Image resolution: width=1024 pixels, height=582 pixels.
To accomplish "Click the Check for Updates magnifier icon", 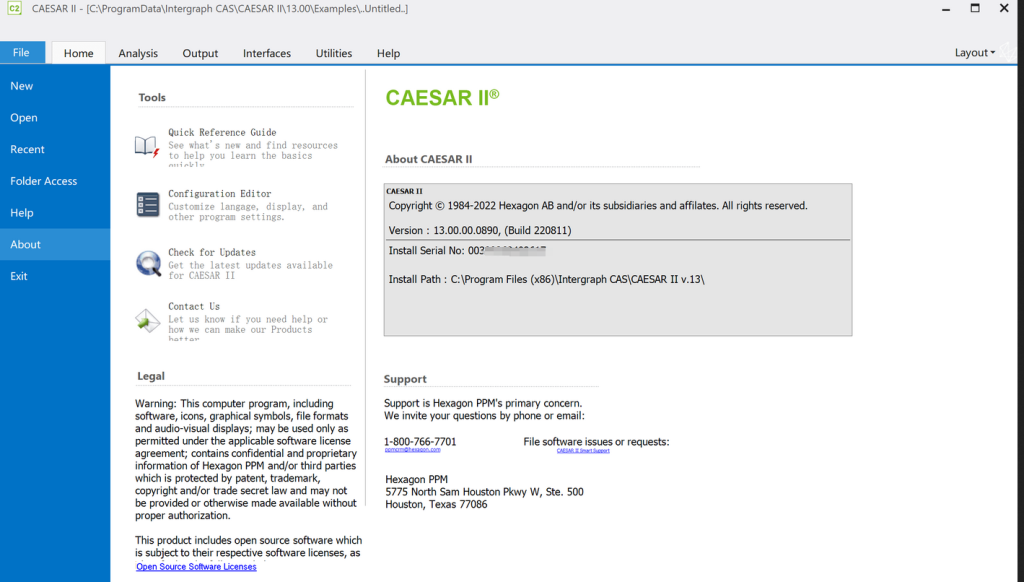I will click(148, 264).
